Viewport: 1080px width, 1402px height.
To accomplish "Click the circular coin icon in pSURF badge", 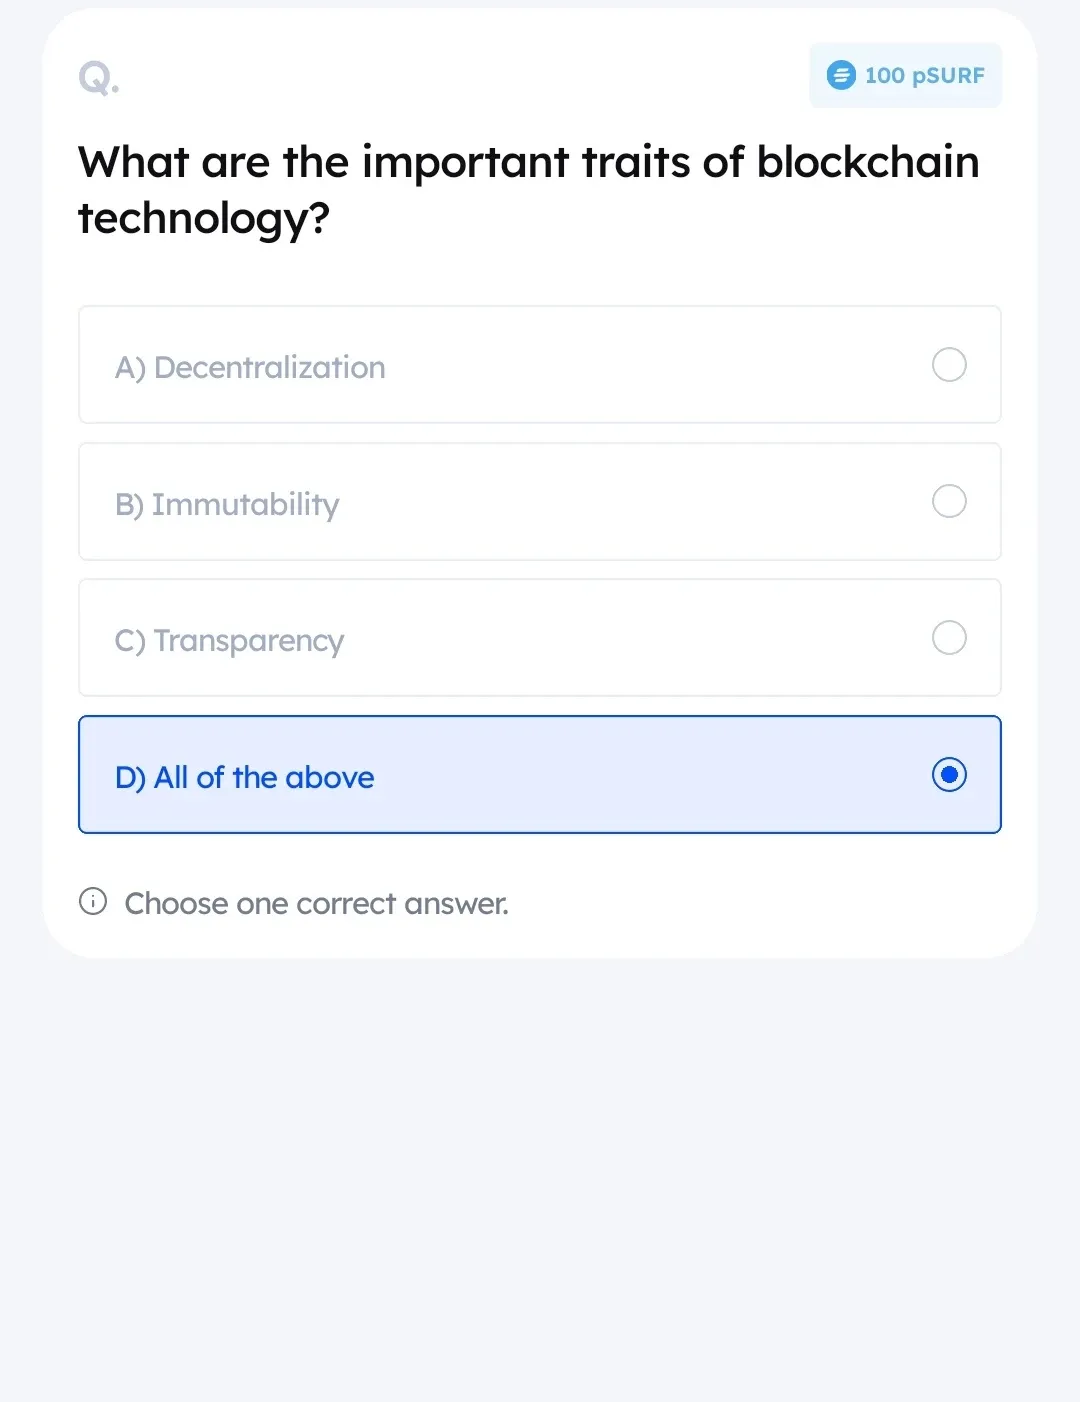I will click(840, 75).
